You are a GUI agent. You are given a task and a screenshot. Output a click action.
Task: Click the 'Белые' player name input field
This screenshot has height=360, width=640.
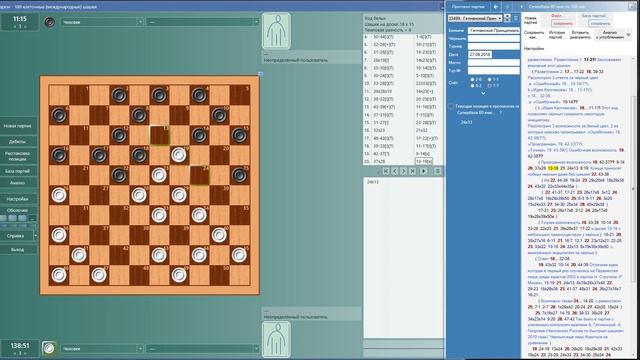[493, 30]
